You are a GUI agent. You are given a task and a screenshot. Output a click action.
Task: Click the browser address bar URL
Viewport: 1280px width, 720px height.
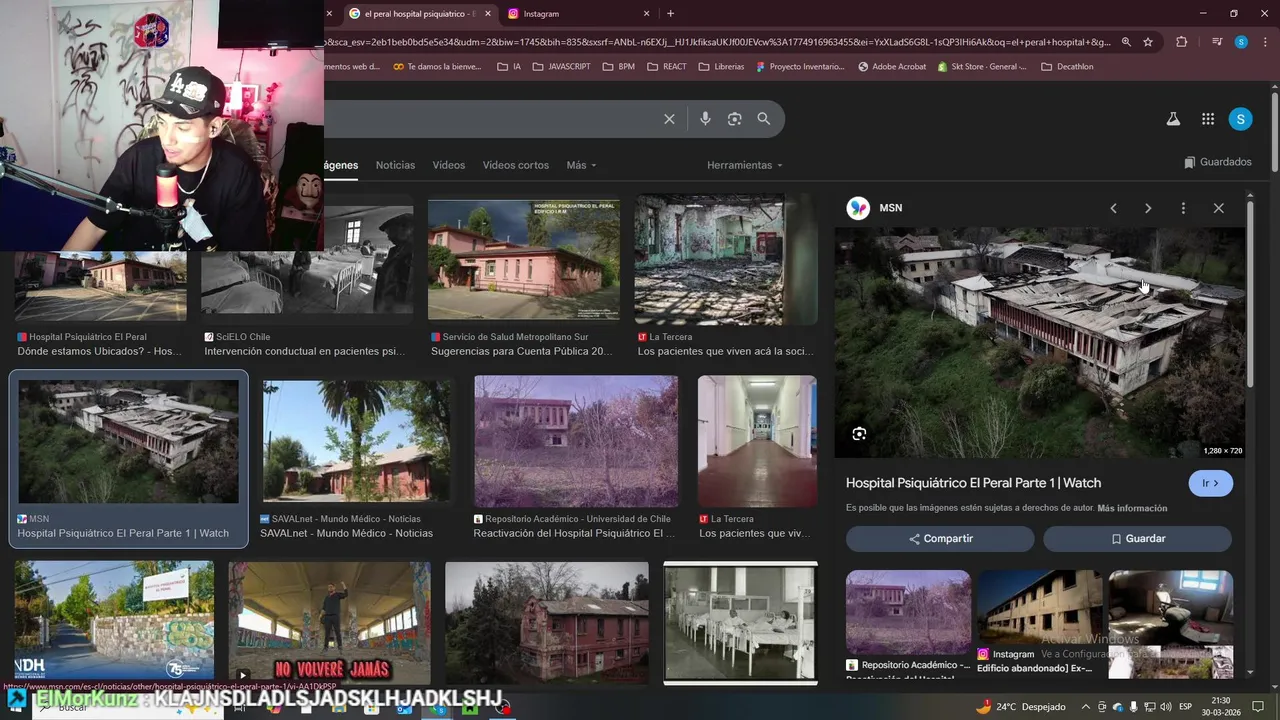tap(715, 42)
